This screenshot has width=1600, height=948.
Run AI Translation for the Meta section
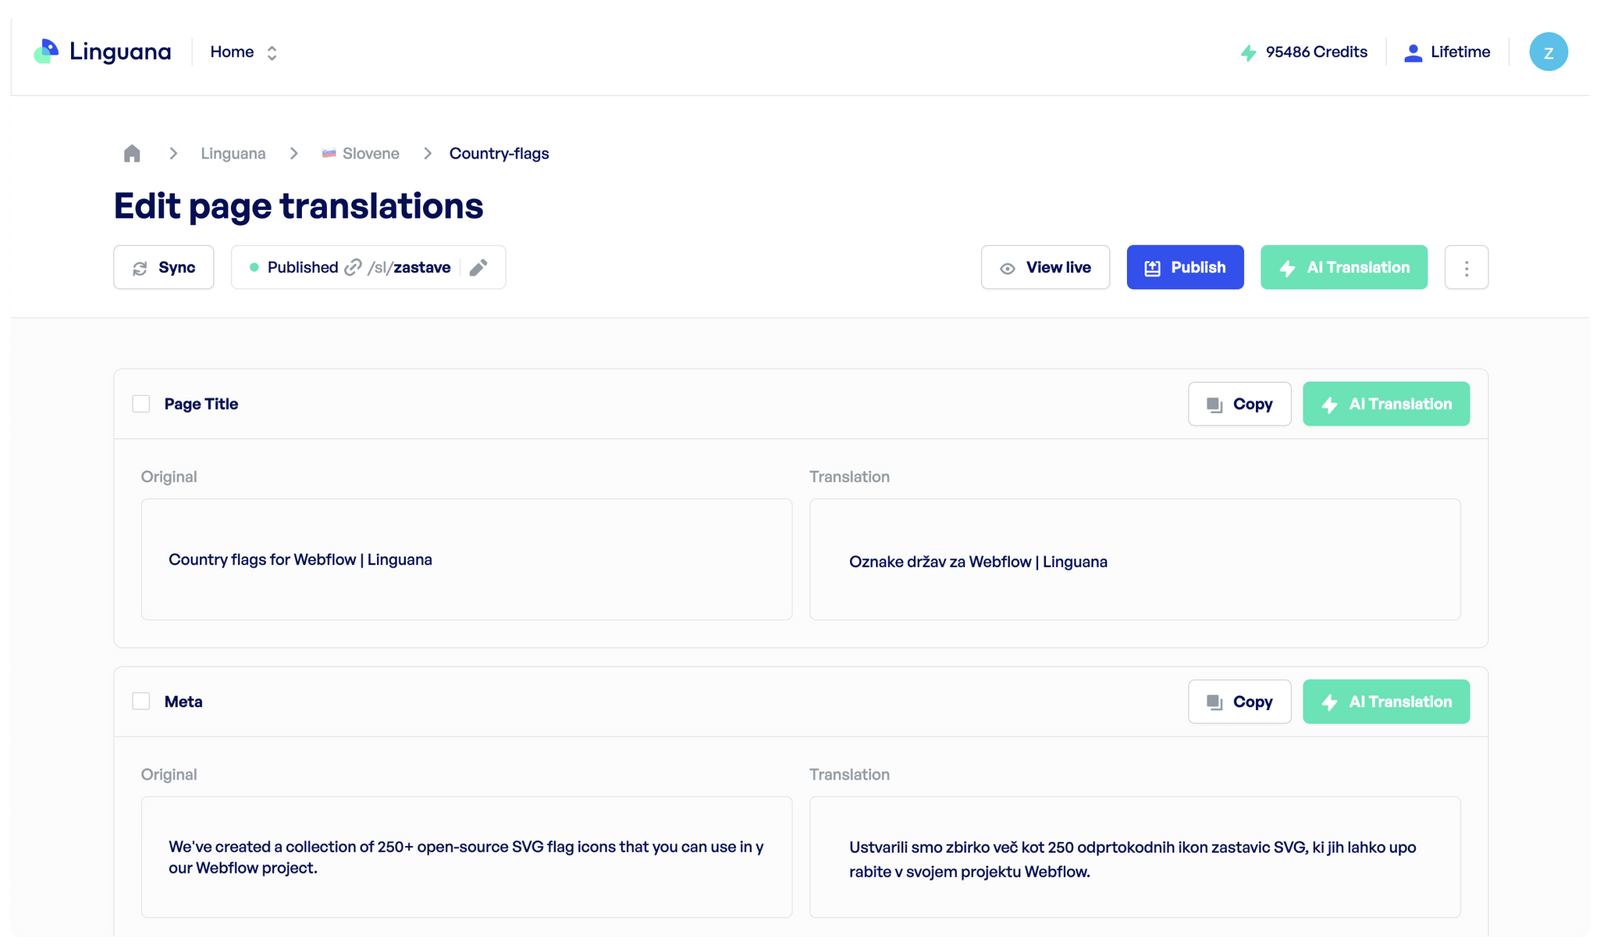tap(1386, 701)
